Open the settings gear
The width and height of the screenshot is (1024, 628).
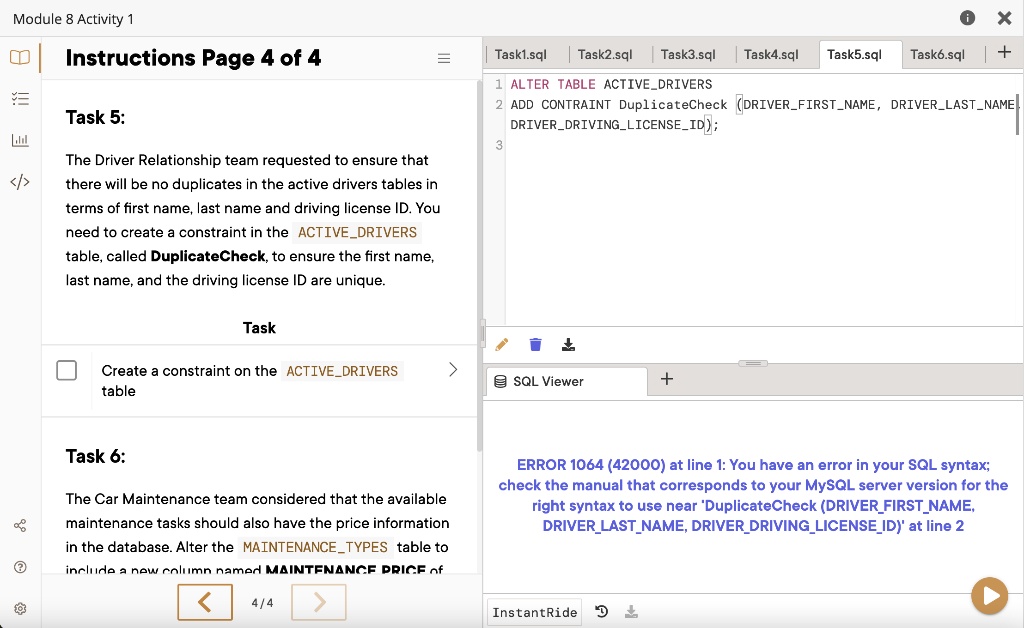point(20,607)
